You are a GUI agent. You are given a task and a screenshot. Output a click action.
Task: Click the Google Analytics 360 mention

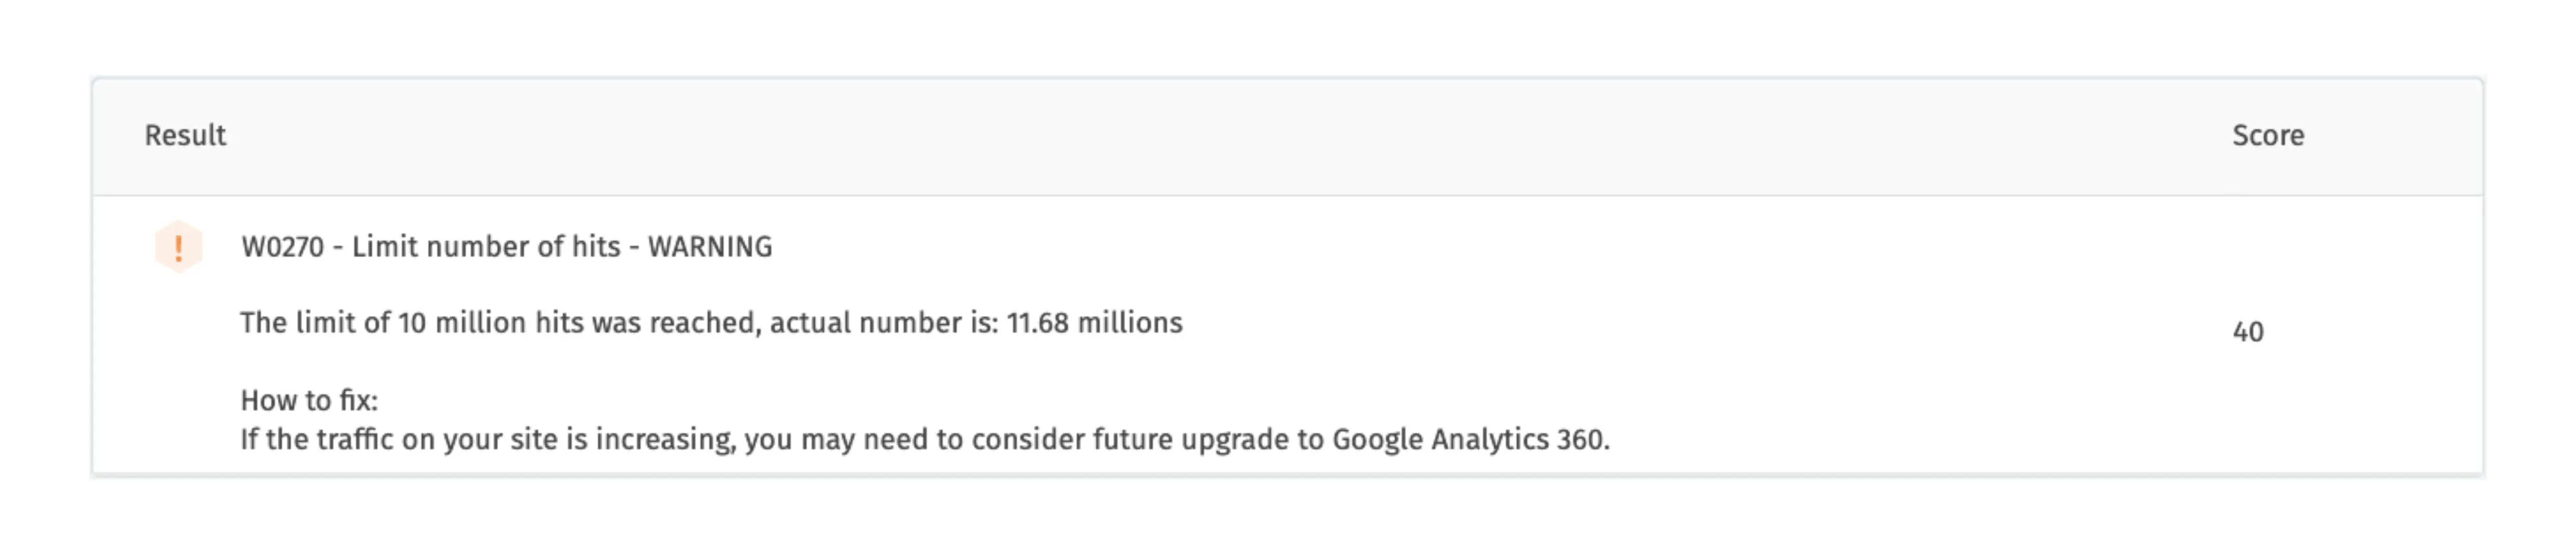(x=1470, y=440)
